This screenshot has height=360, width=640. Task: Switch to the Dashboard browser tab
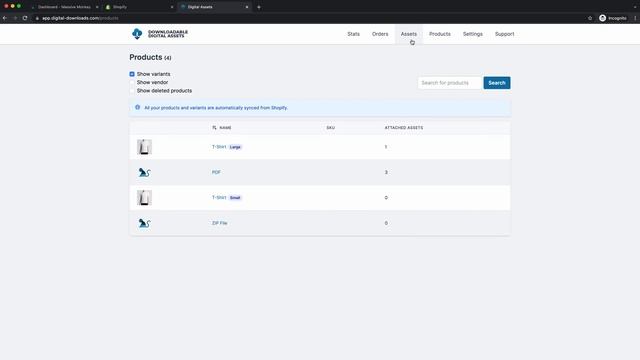(x=64, y=7)
